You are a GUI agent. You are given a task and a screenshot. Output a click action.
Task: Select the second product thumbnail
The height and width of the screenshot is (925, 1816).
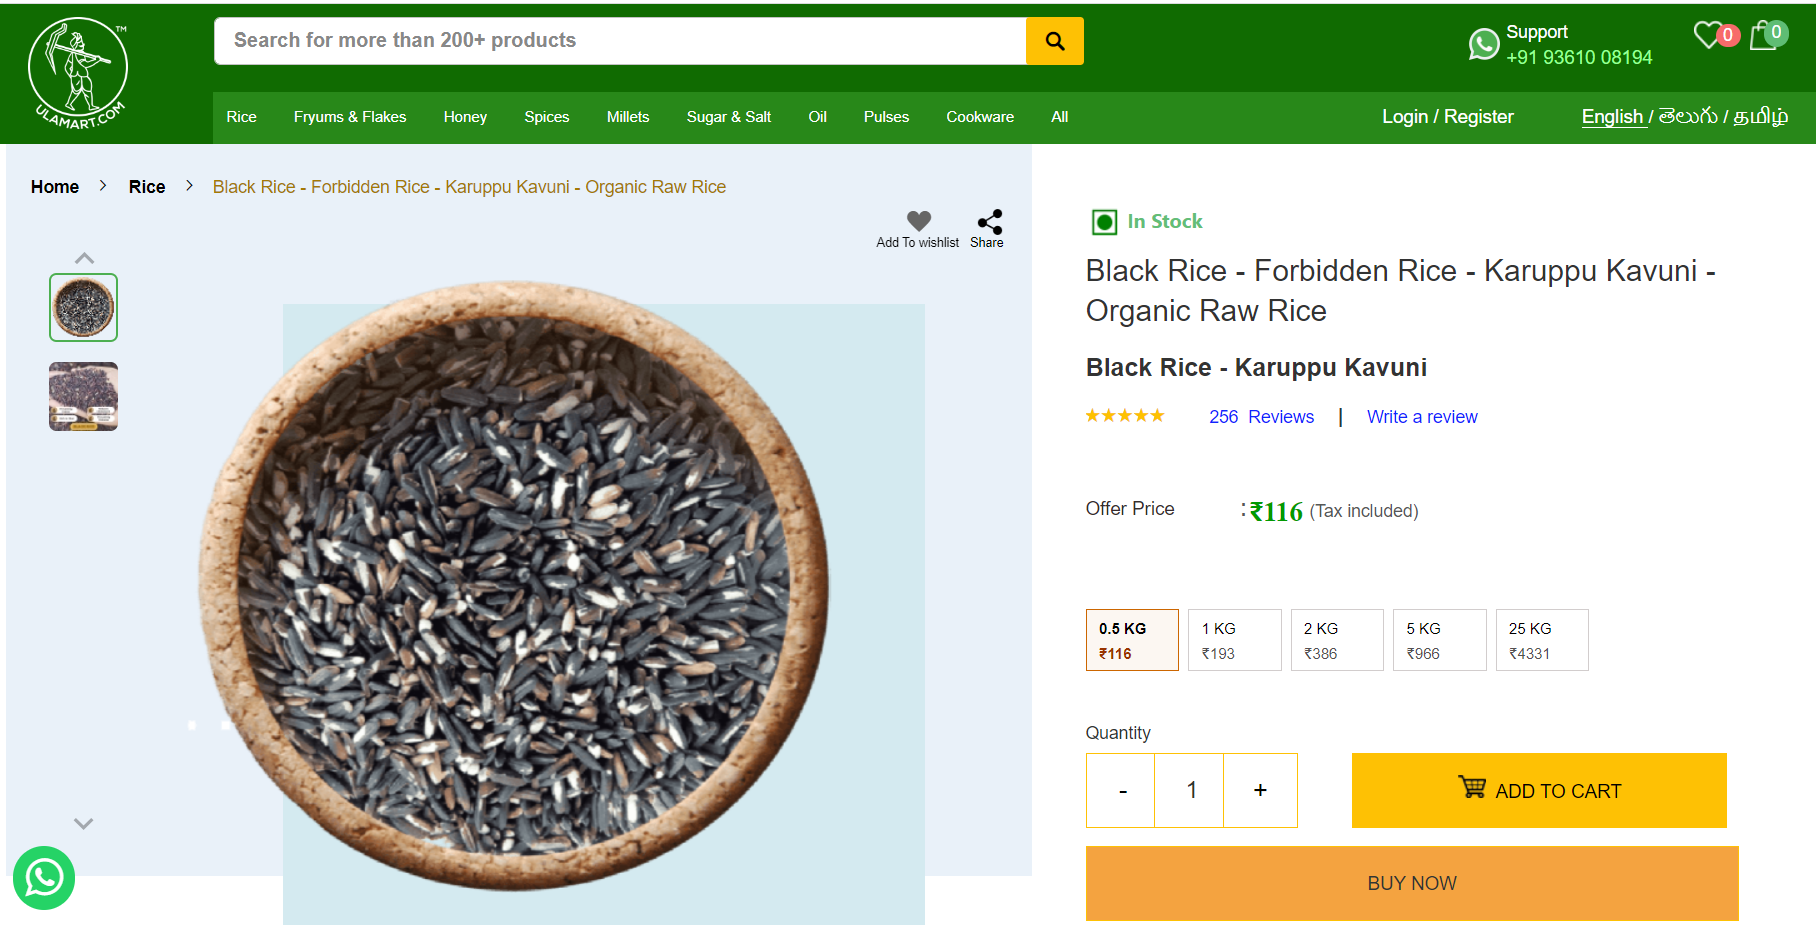pyautogui.click(x=83, y=396)
